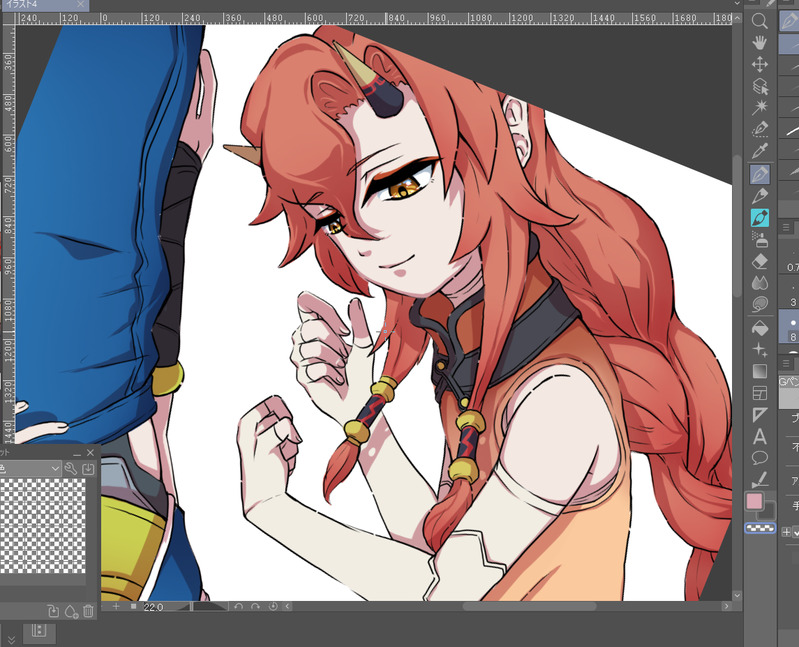Select the Frame border tool

(760, 393)
